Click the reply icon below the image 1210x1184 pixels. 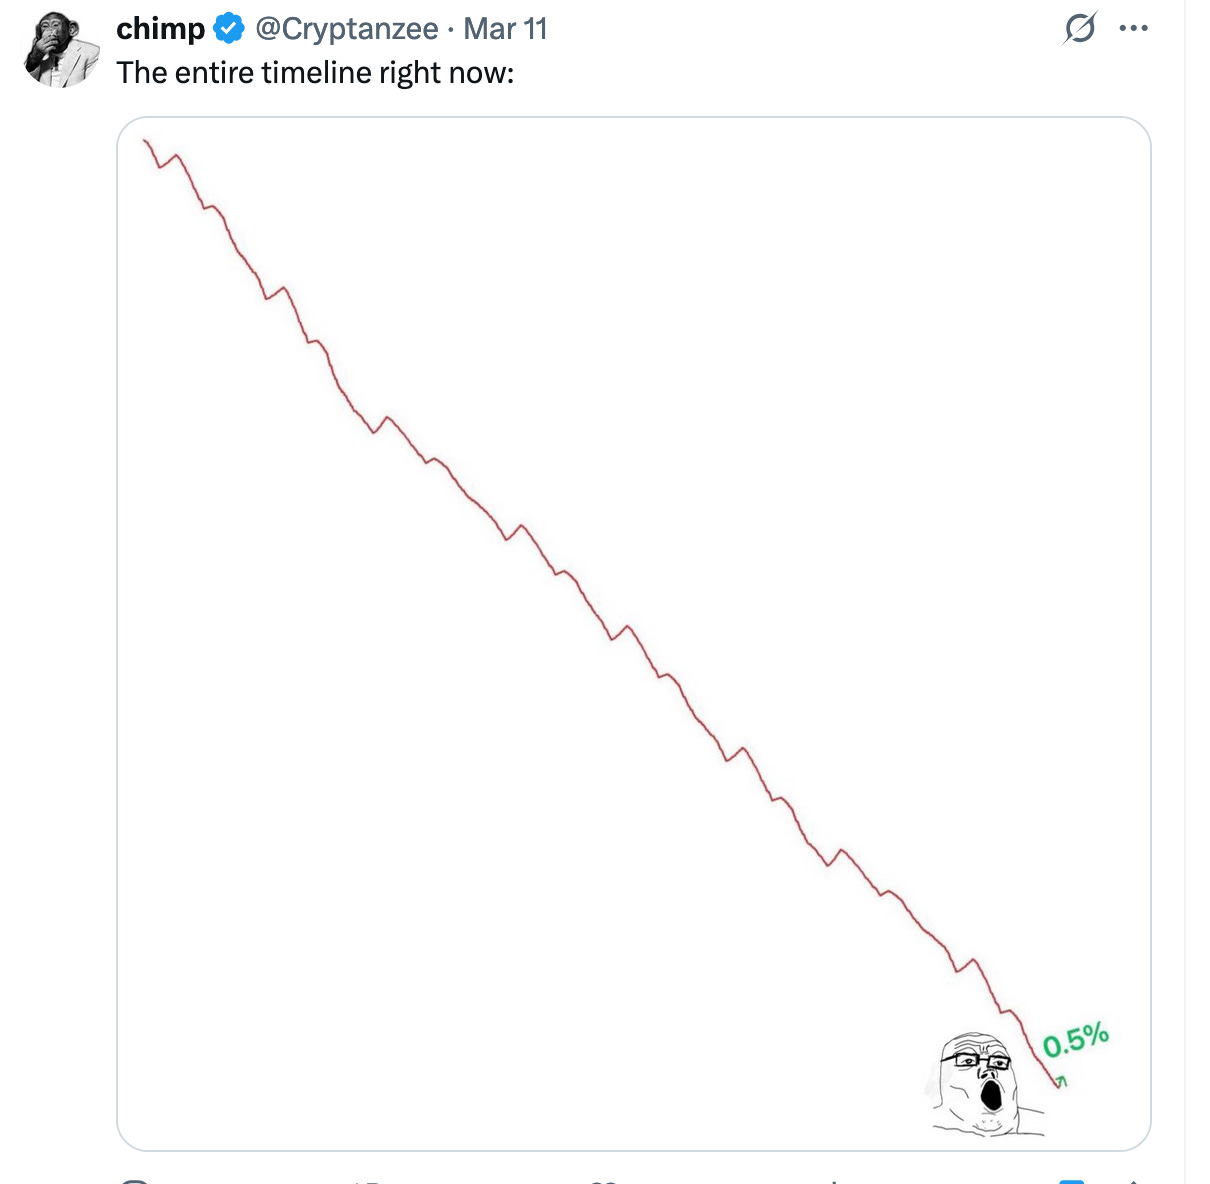point(134,1181)
